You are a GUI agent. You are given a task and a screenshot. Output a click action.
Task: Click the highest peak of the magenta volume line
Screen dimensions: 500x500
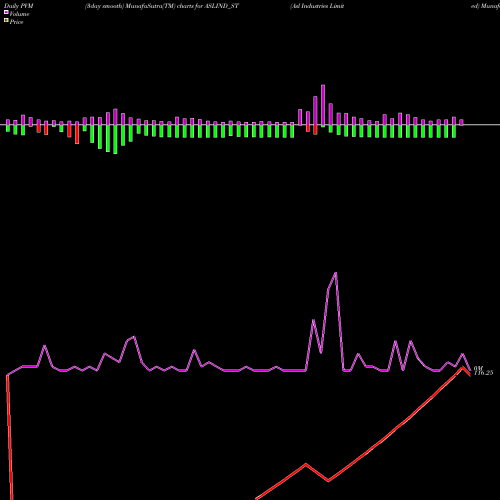point(335,273)
